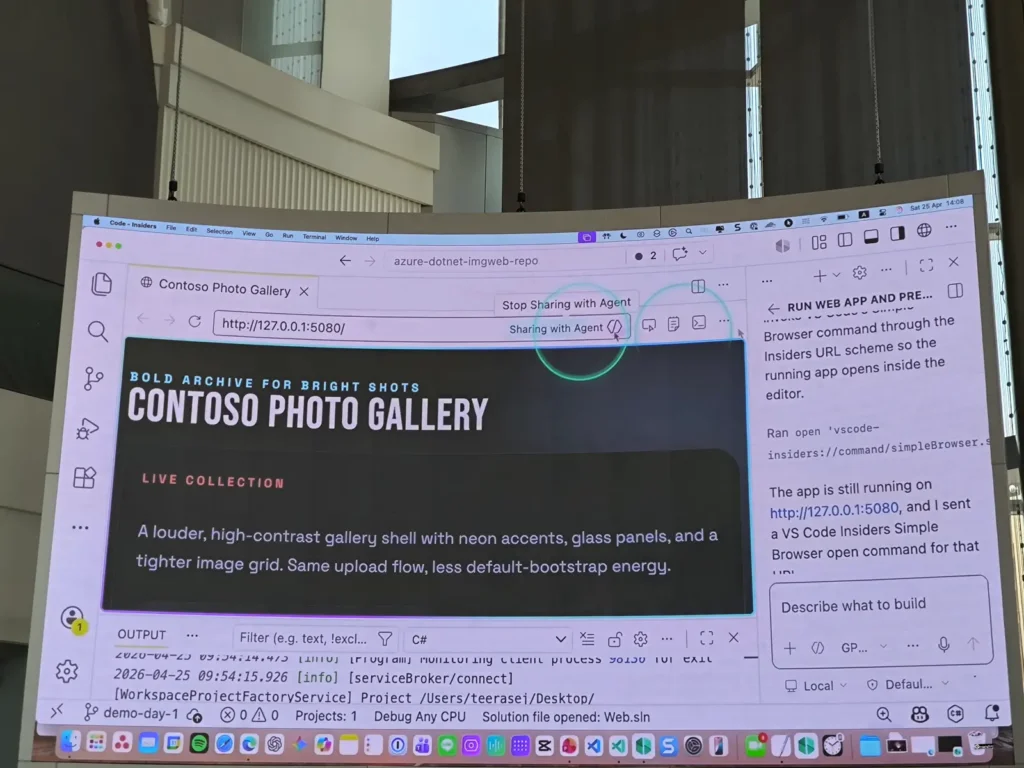Open the Extensions view
This screenshot has width=1024, height=768.
[x=85, y=478]
